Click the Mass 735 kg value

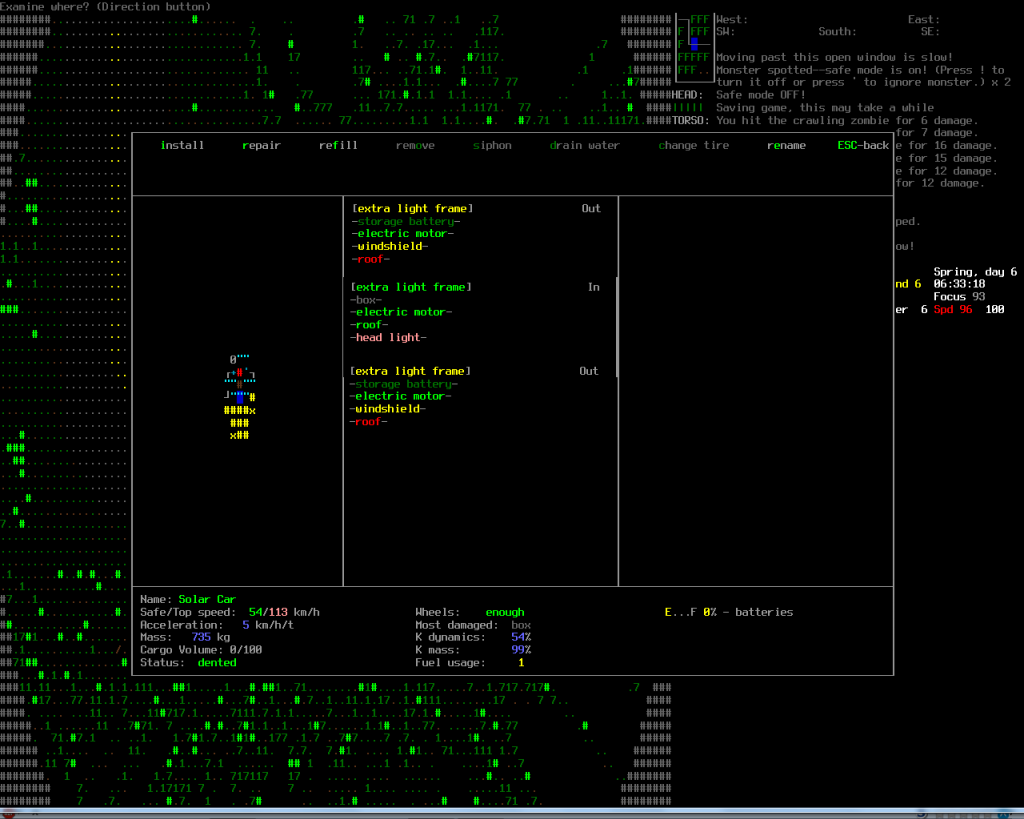(x=210, y=637)
